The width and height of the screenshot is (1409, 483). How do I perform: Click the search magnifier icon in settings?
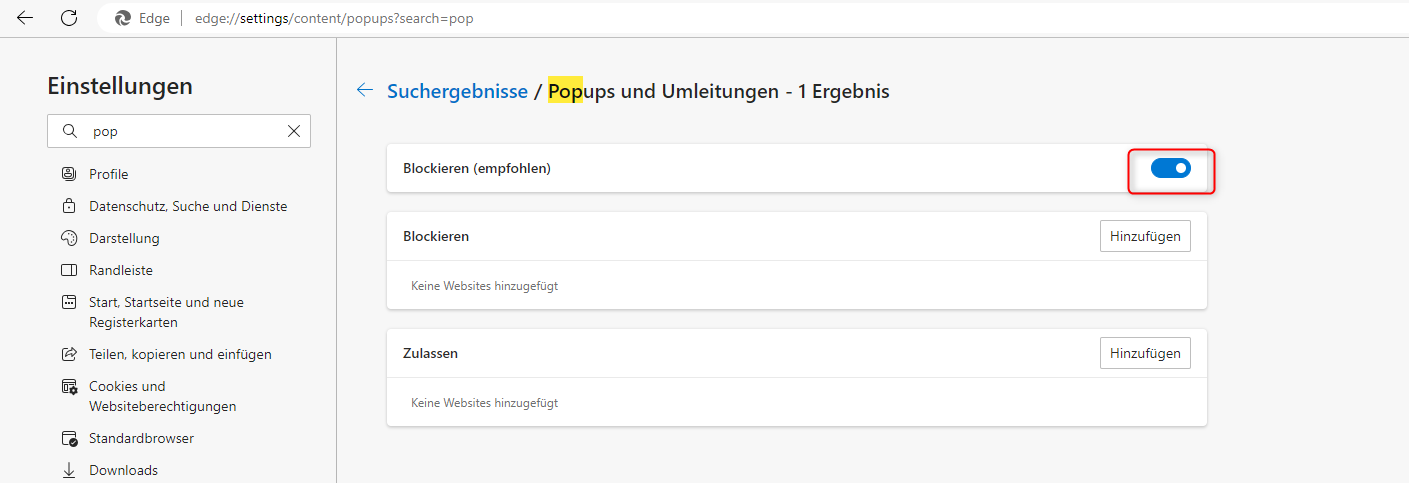click(69, 131)
